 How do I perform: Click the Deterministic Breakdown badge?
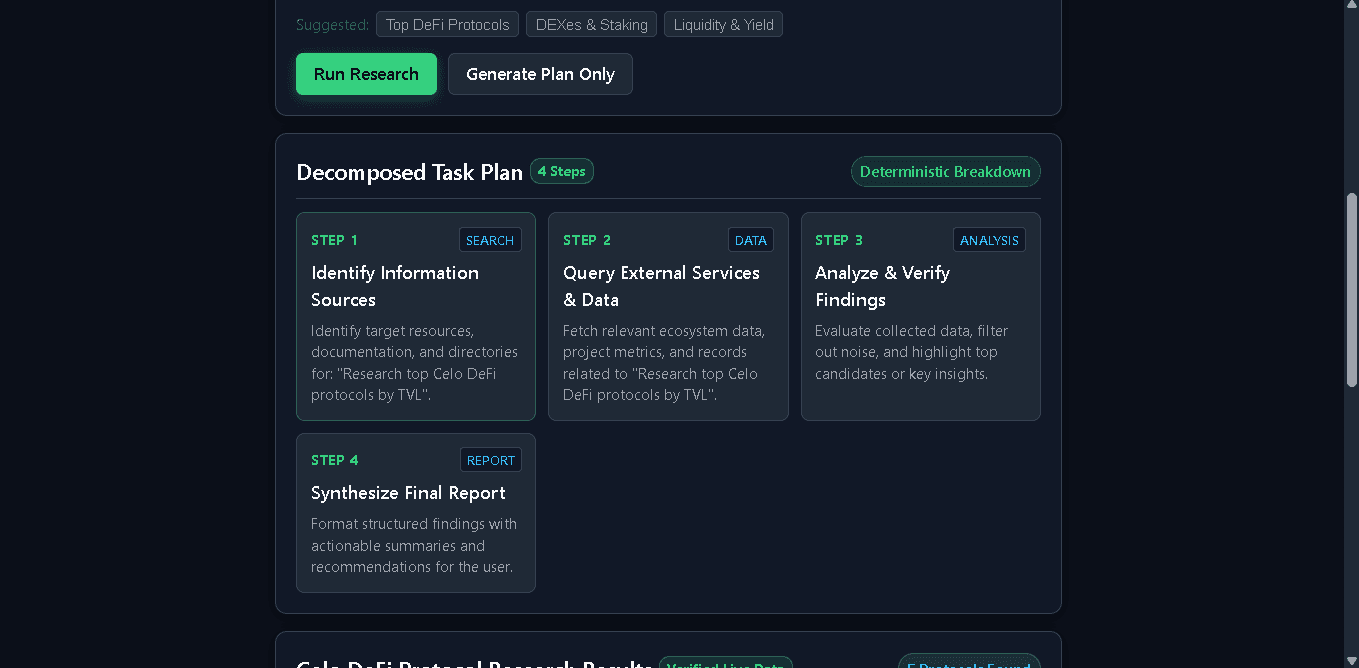(945, 172)
